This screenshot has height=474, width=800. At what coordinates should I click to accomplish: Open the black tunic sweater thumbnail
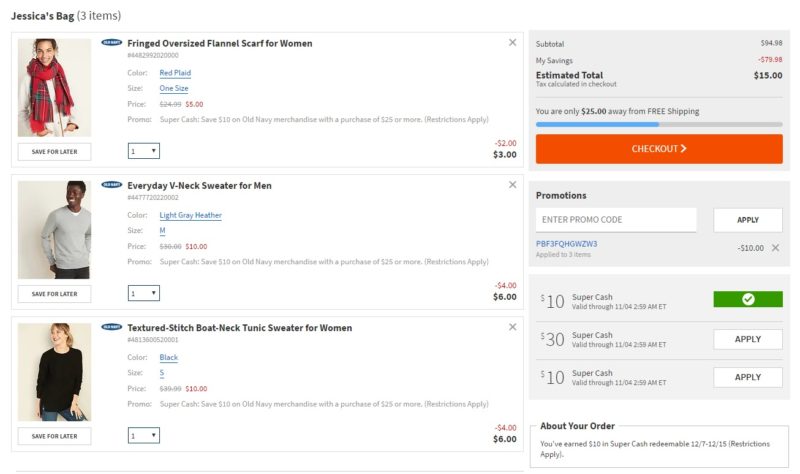(x=55, y=372)
